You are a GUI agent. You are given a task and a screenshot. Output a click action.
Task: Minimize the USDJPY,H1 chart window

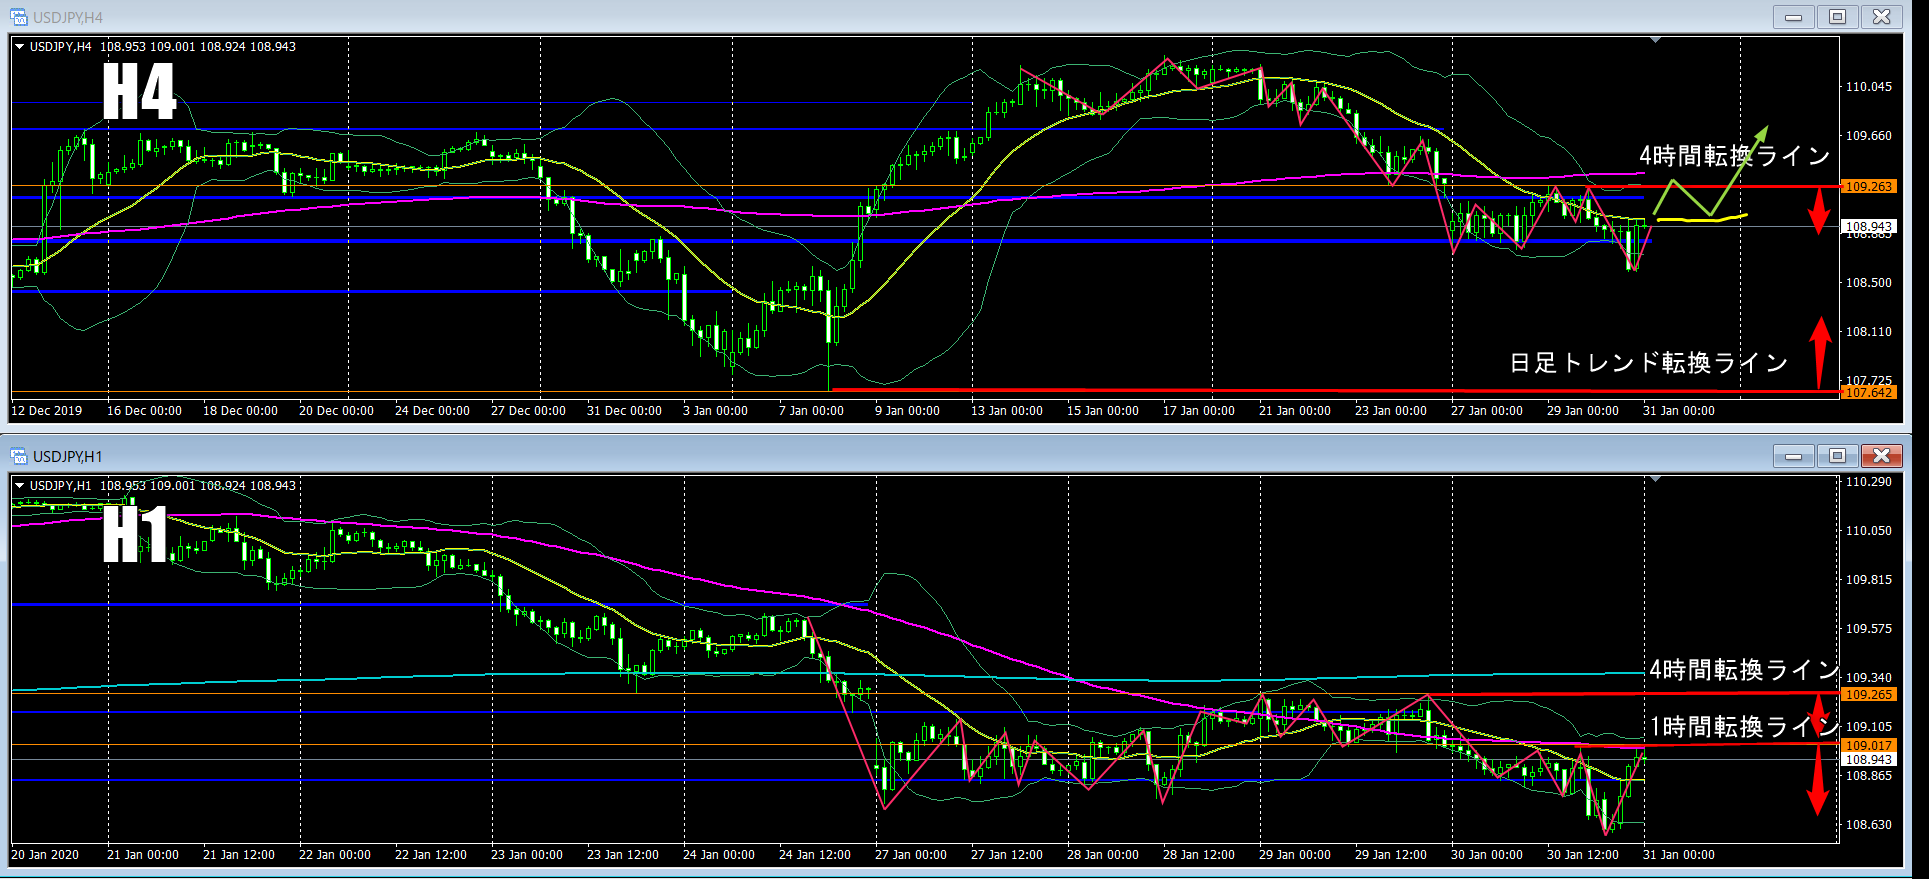(1794, 456)
